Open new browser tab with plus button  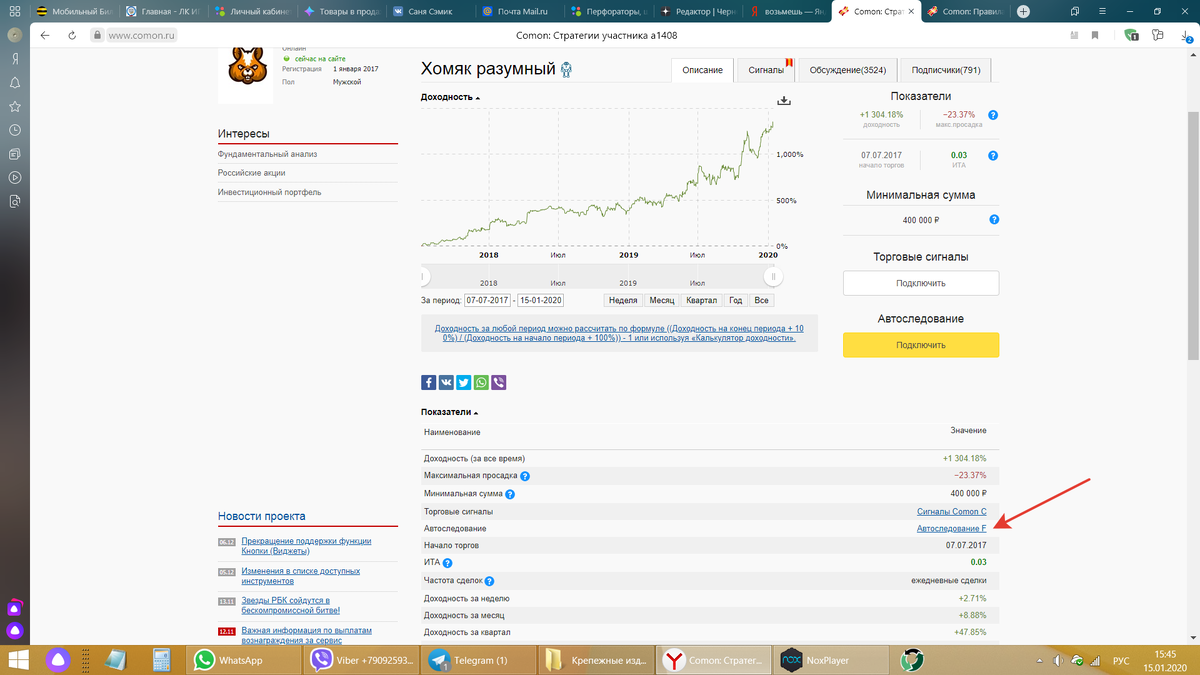pyautogui.click(x=1022, y=11)
